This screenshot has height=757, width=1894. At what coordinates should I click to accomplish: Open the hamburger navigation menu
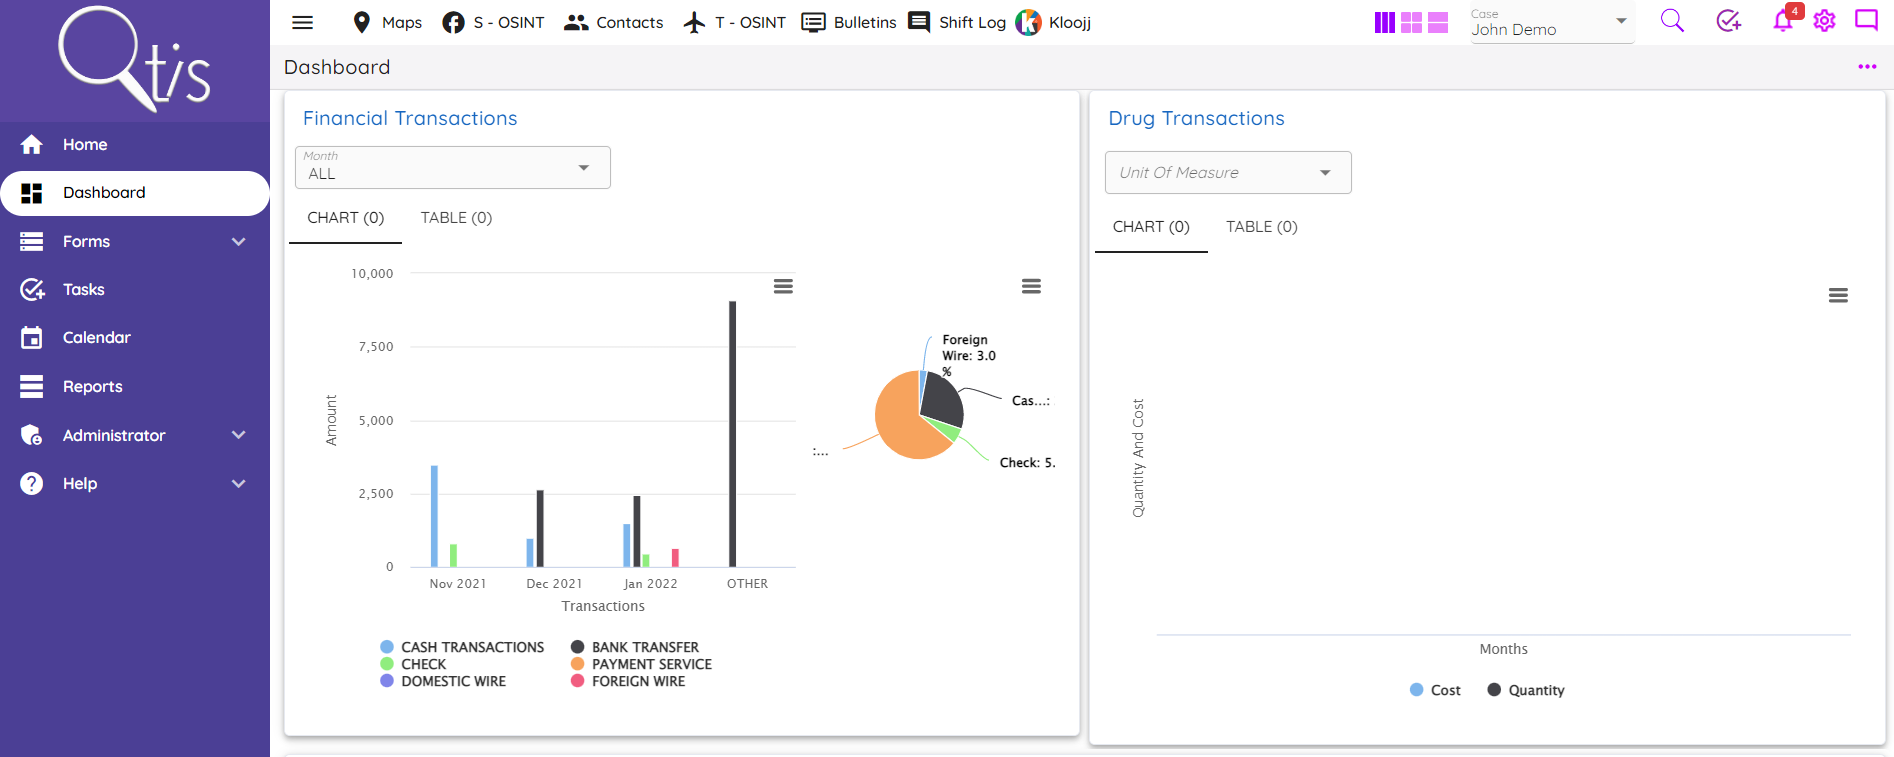pyautogui.click(x=302, y=22)
